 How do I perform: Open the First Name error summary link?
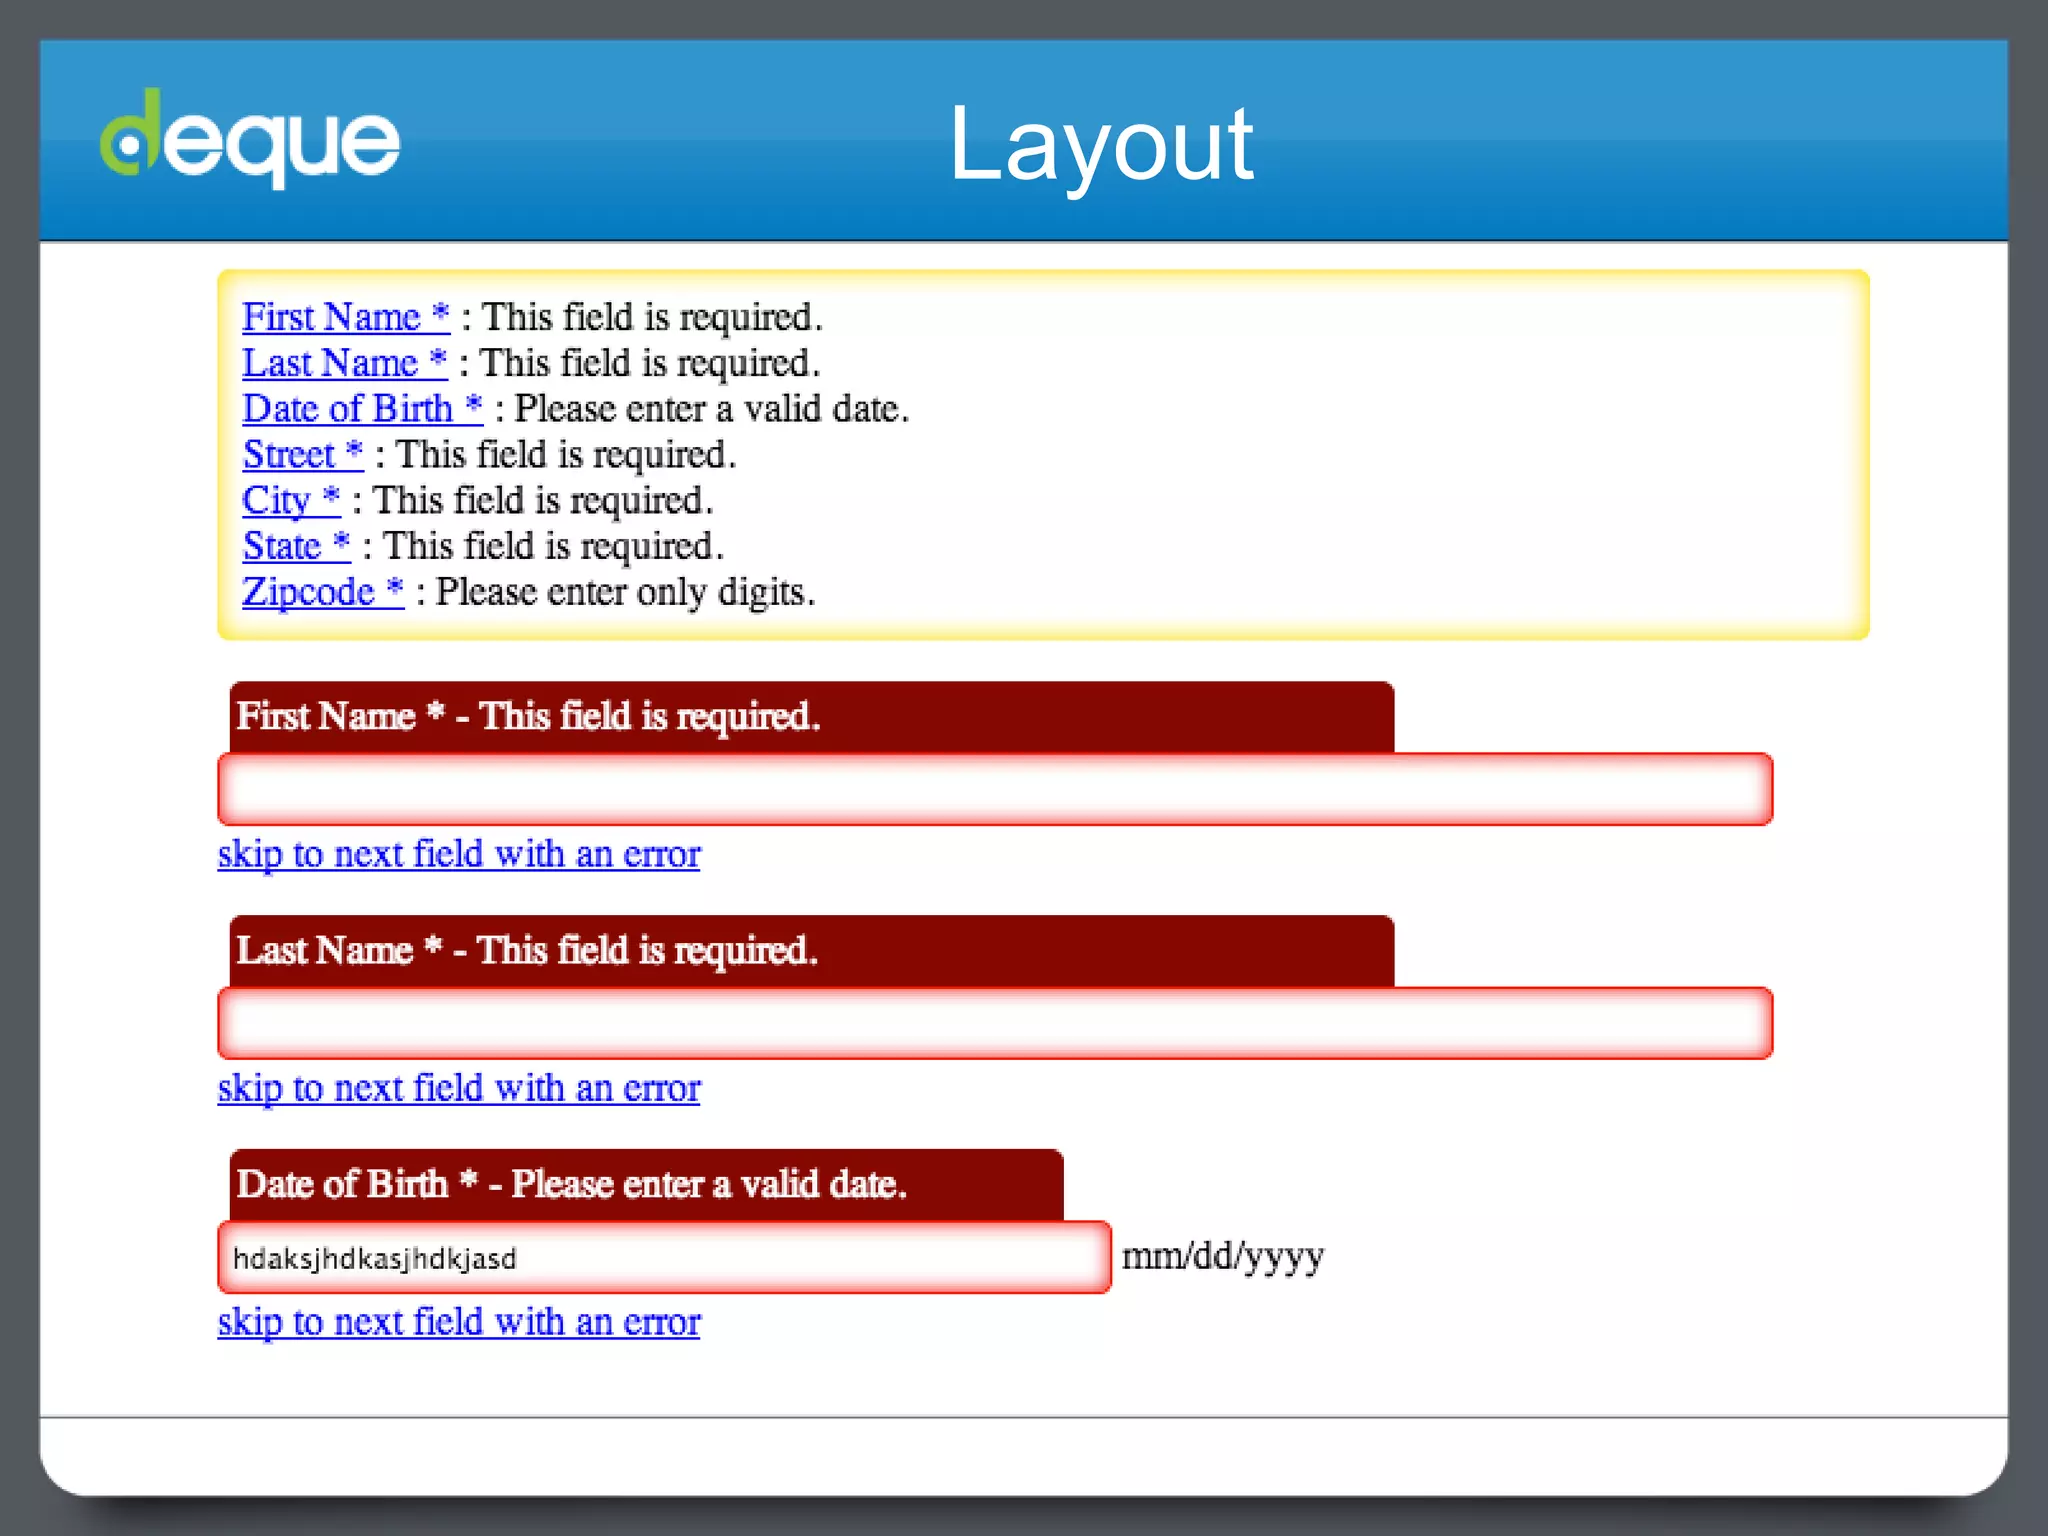(x=345, y=317)
